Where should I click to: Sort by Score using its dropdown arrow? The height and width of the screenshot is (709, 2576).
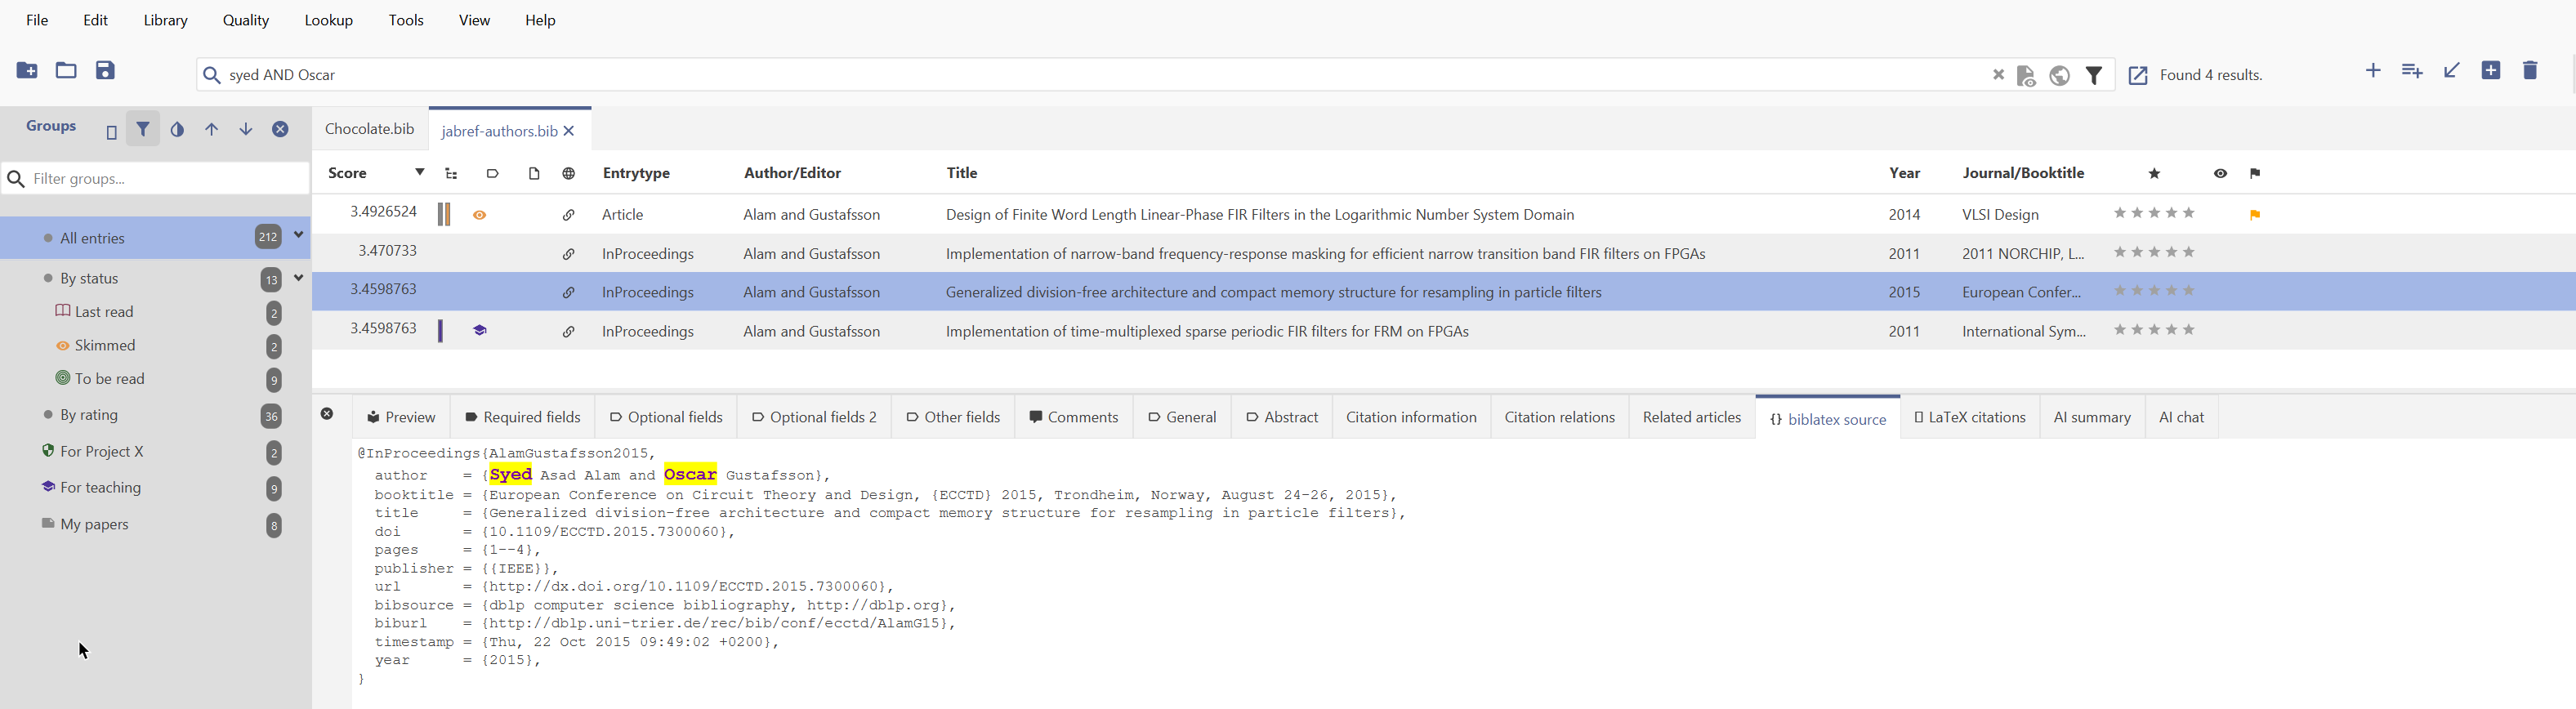pyautogui.click(x=420, y=172)
